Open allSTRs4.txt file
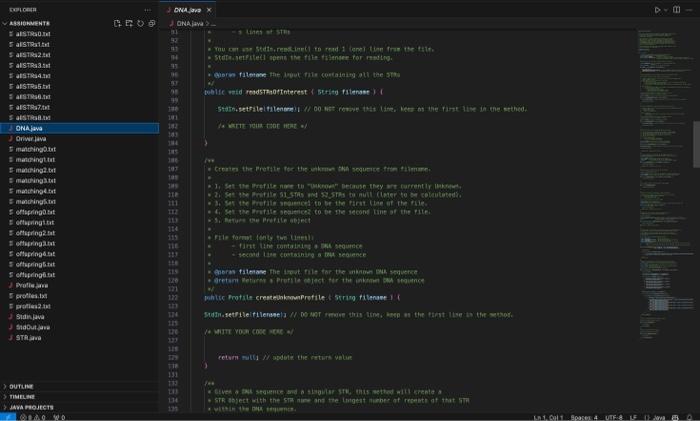This screenshot has width=700, height=421. pos(33,76)
